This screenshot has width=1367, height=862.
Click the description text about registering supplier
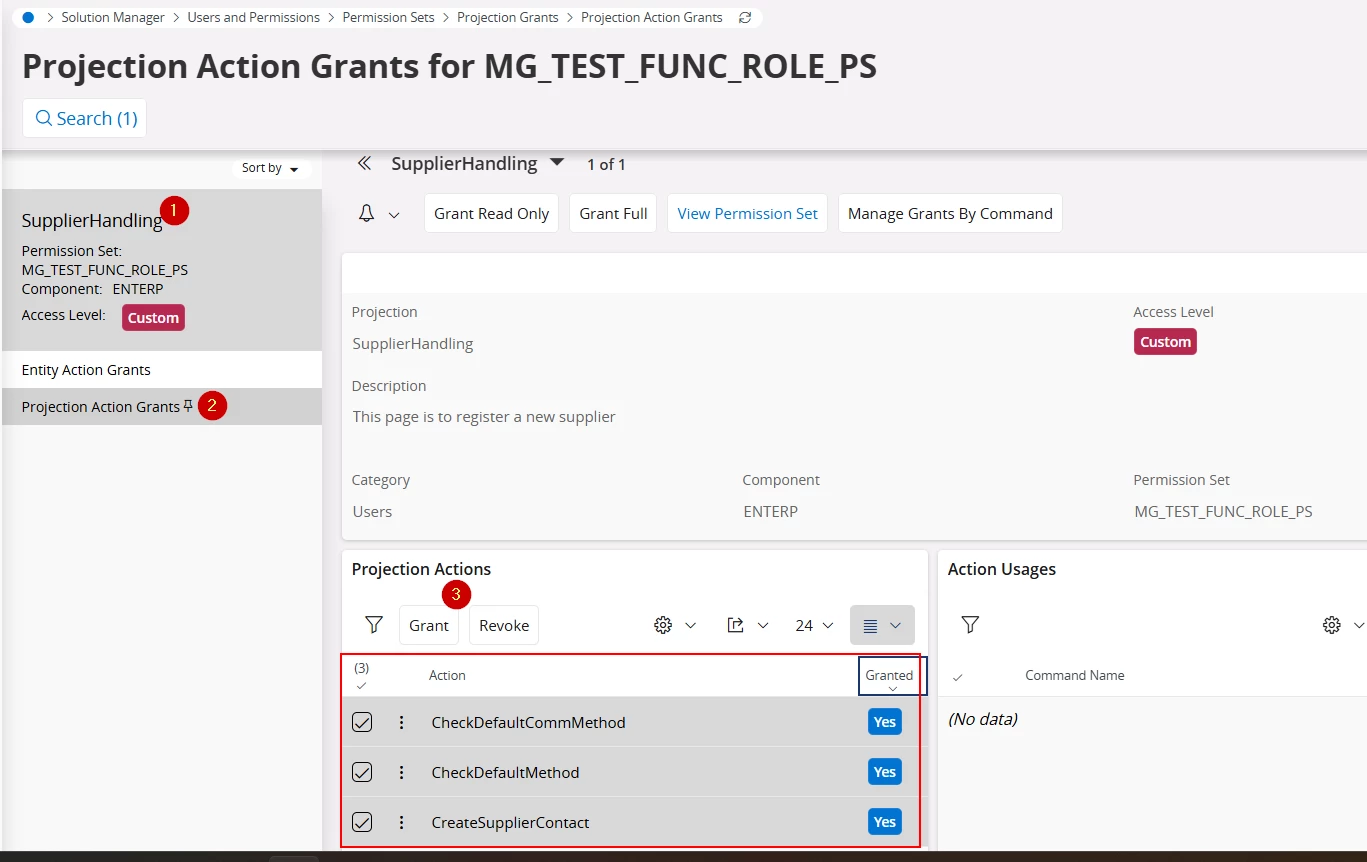point(484,417)
